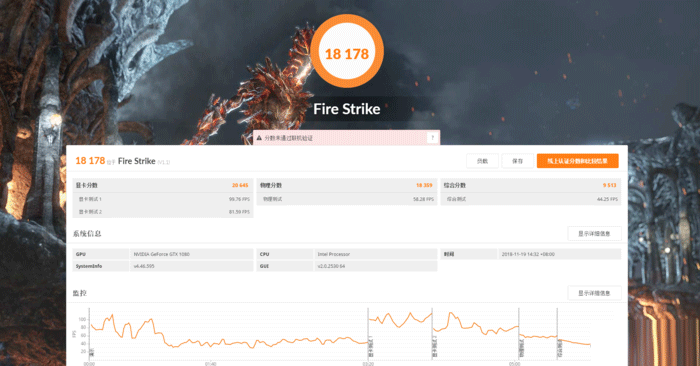
Task: Select the graphics test 2 row 81.59 FPS
Action: (x=163, y=212)
